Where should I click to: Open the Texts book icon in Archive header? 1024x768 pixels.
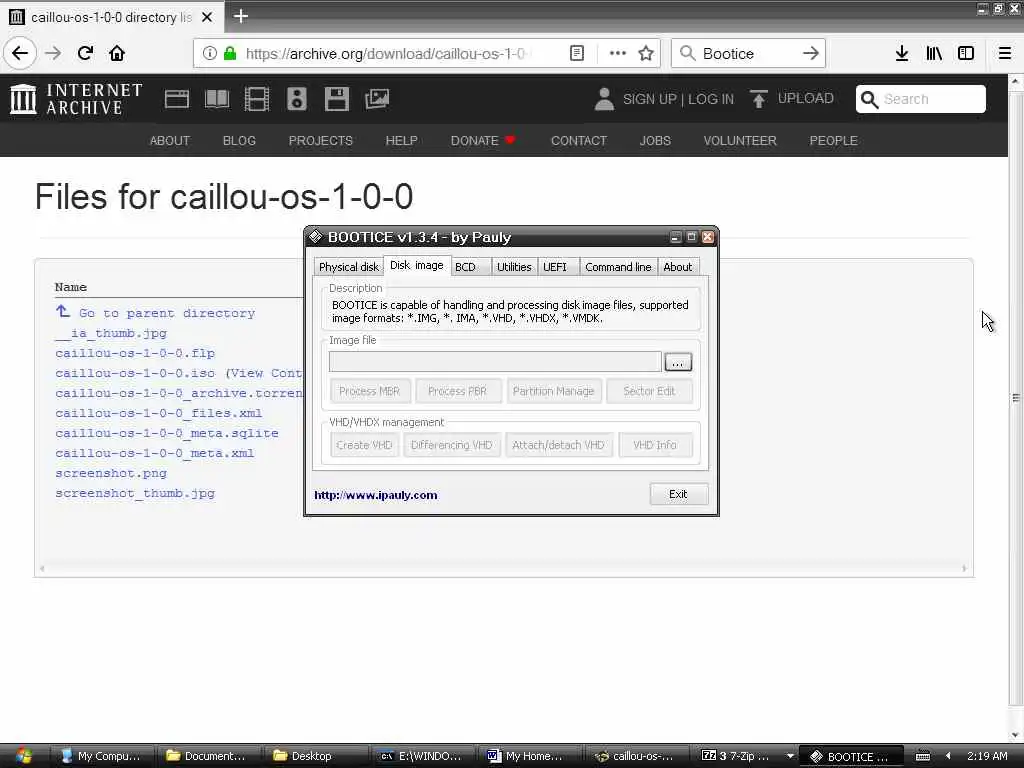217,99
